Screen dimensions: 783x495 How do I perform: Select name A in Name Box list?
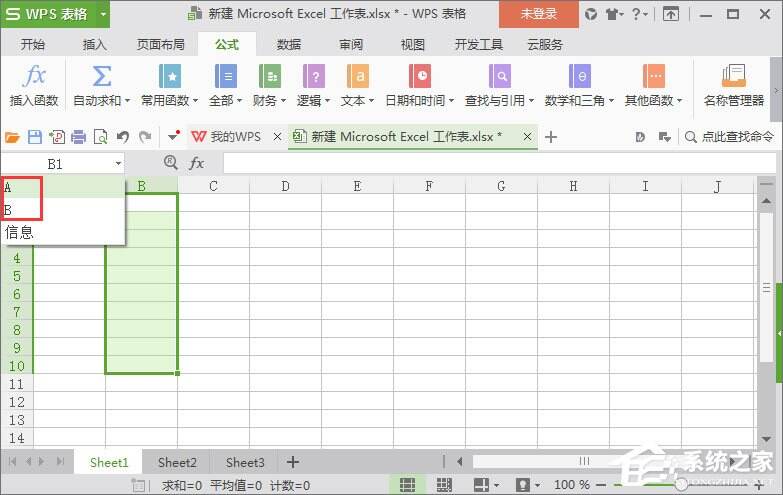[62, 187]
